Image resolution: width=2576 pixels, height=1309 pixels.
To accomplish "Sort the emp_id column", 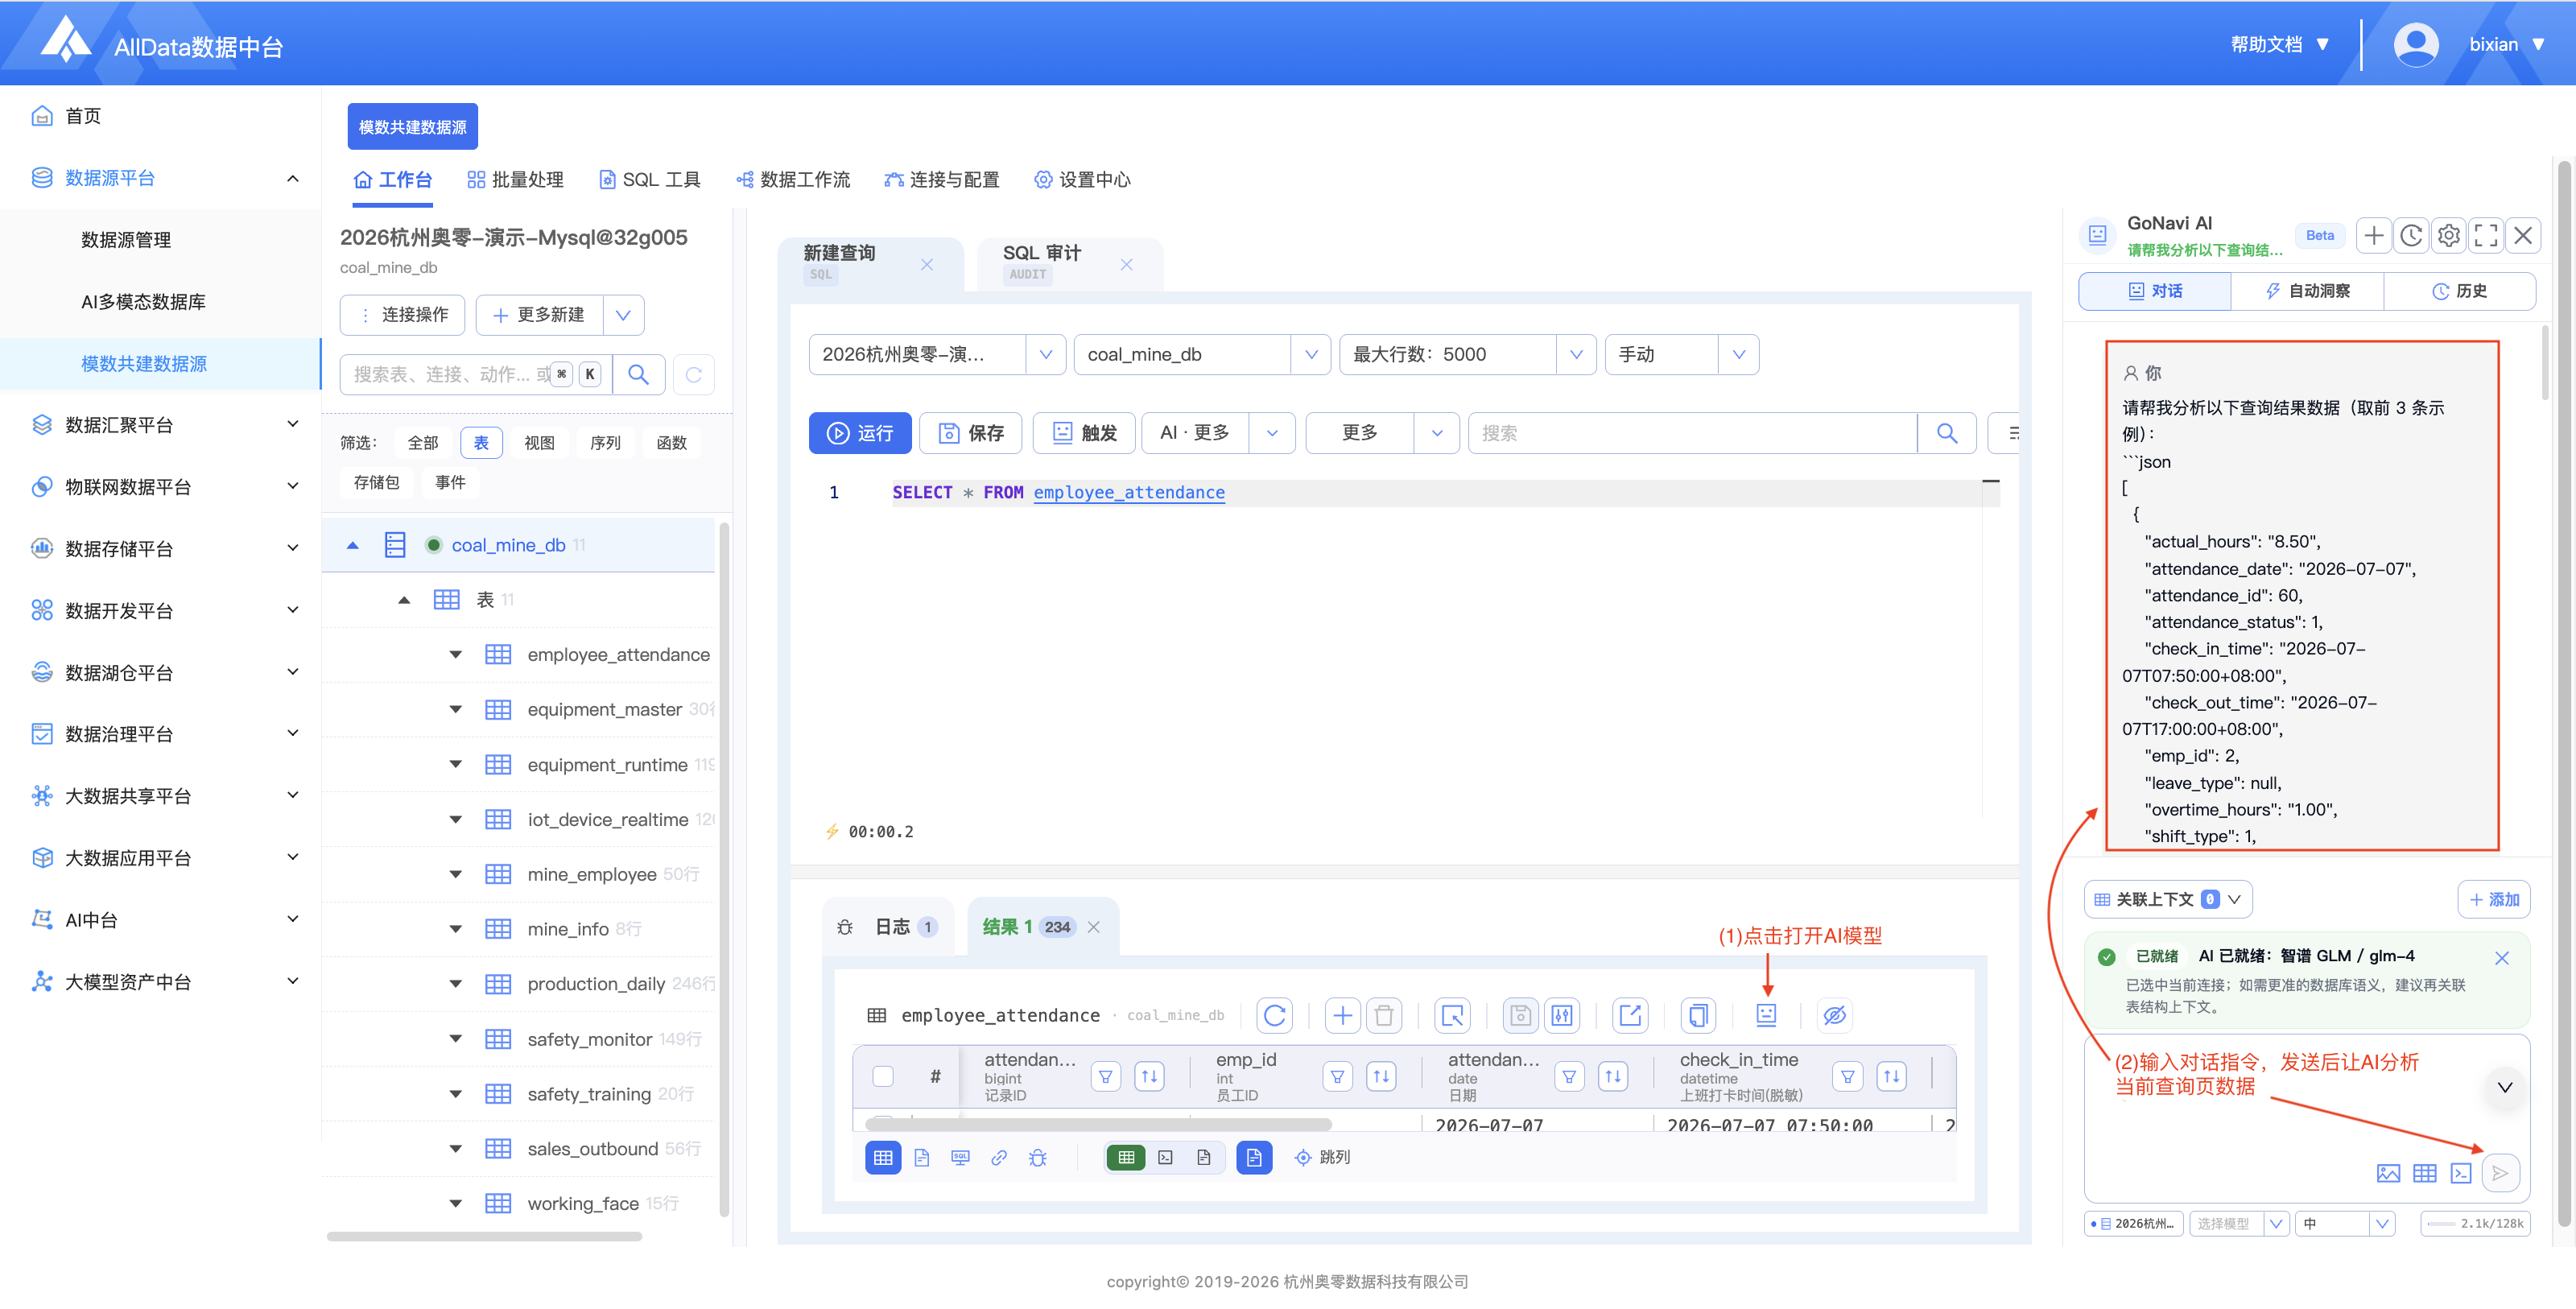I will [x=1381, y=1076].
